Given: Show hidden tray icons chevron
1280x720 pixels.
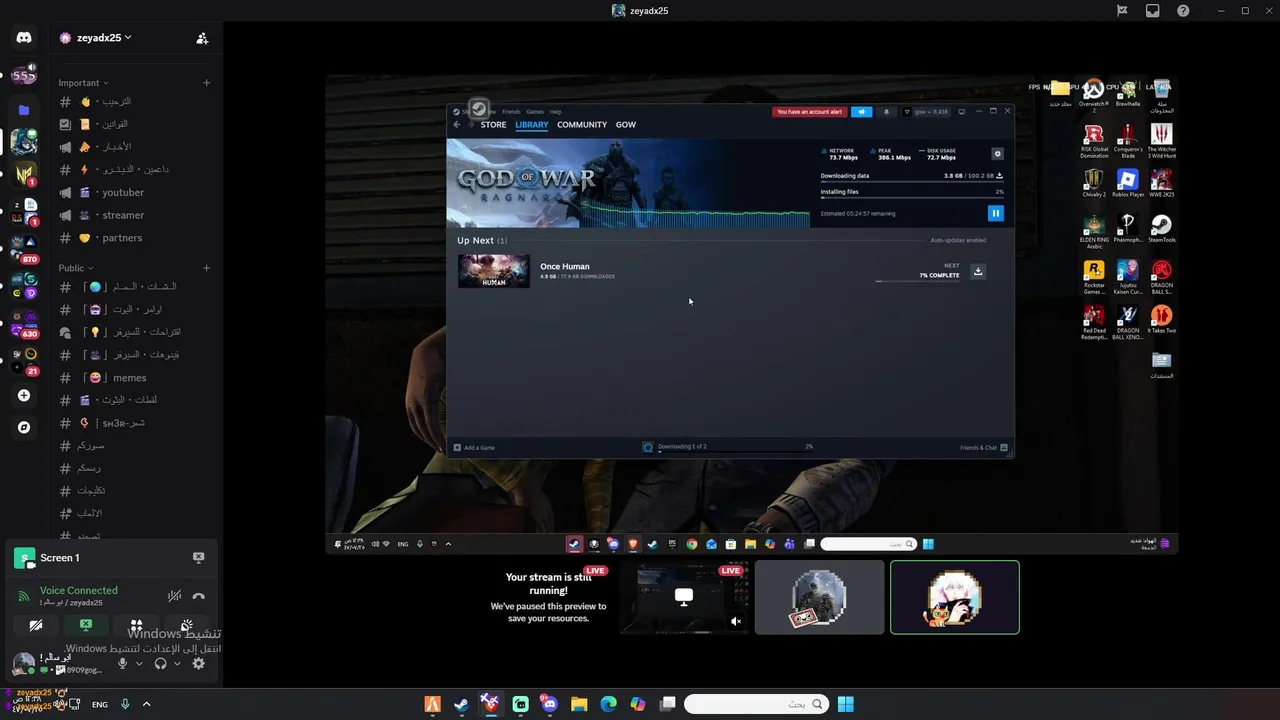Looking at the screenshot, I should coord(146,704).
